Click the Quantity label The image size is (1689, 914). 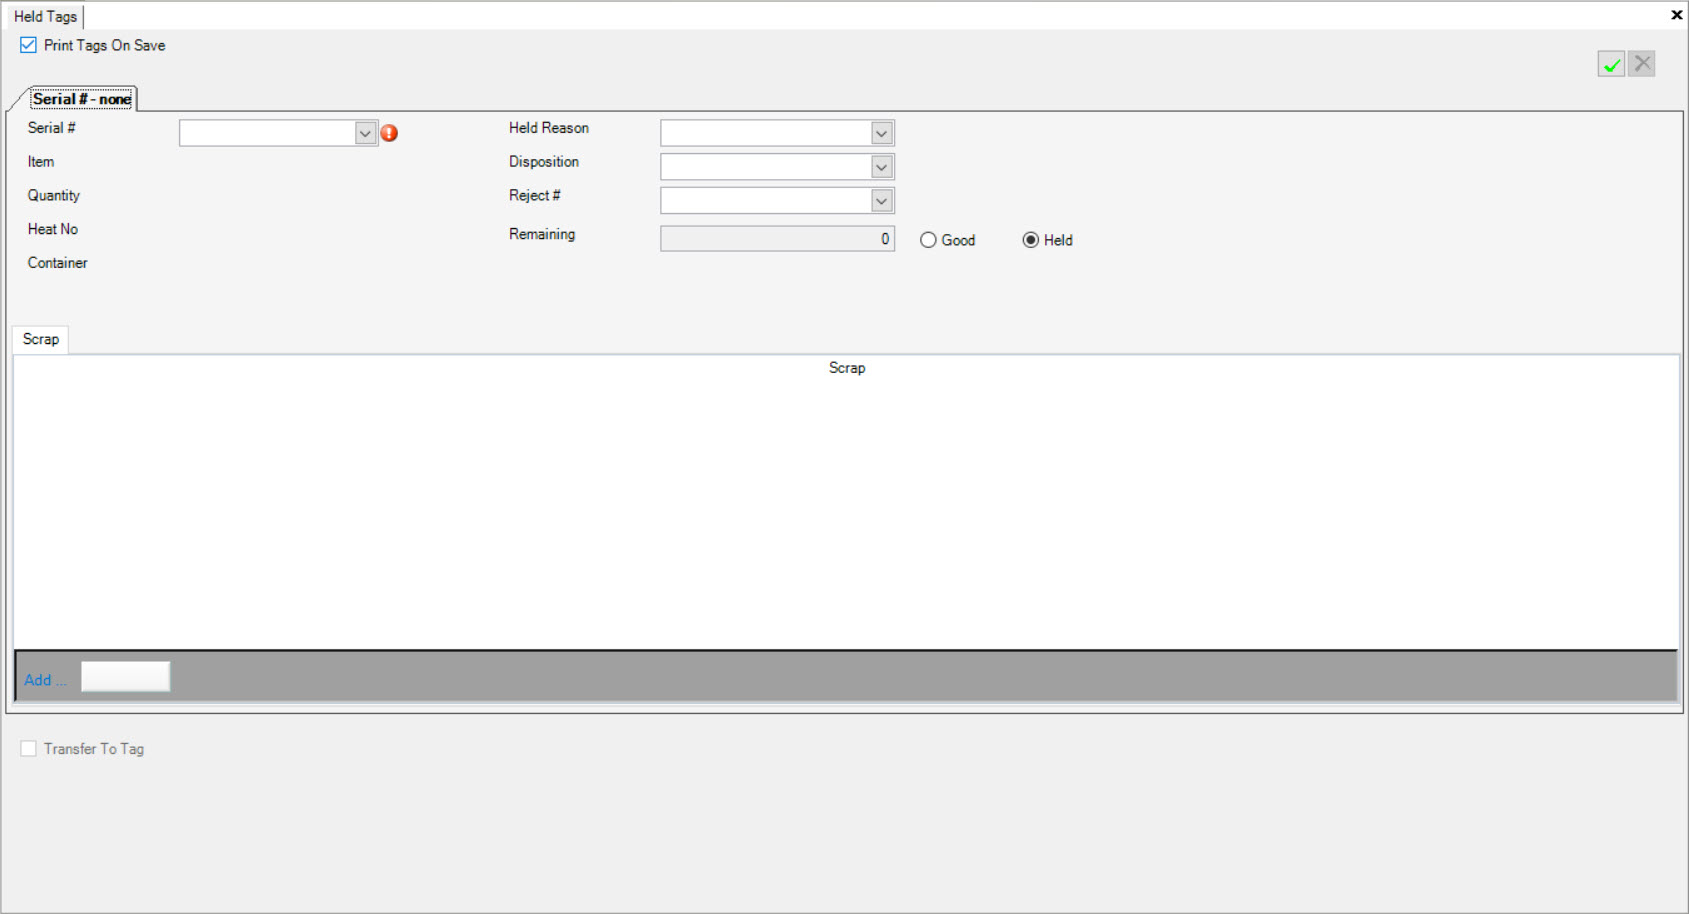(x=54, y=196)
